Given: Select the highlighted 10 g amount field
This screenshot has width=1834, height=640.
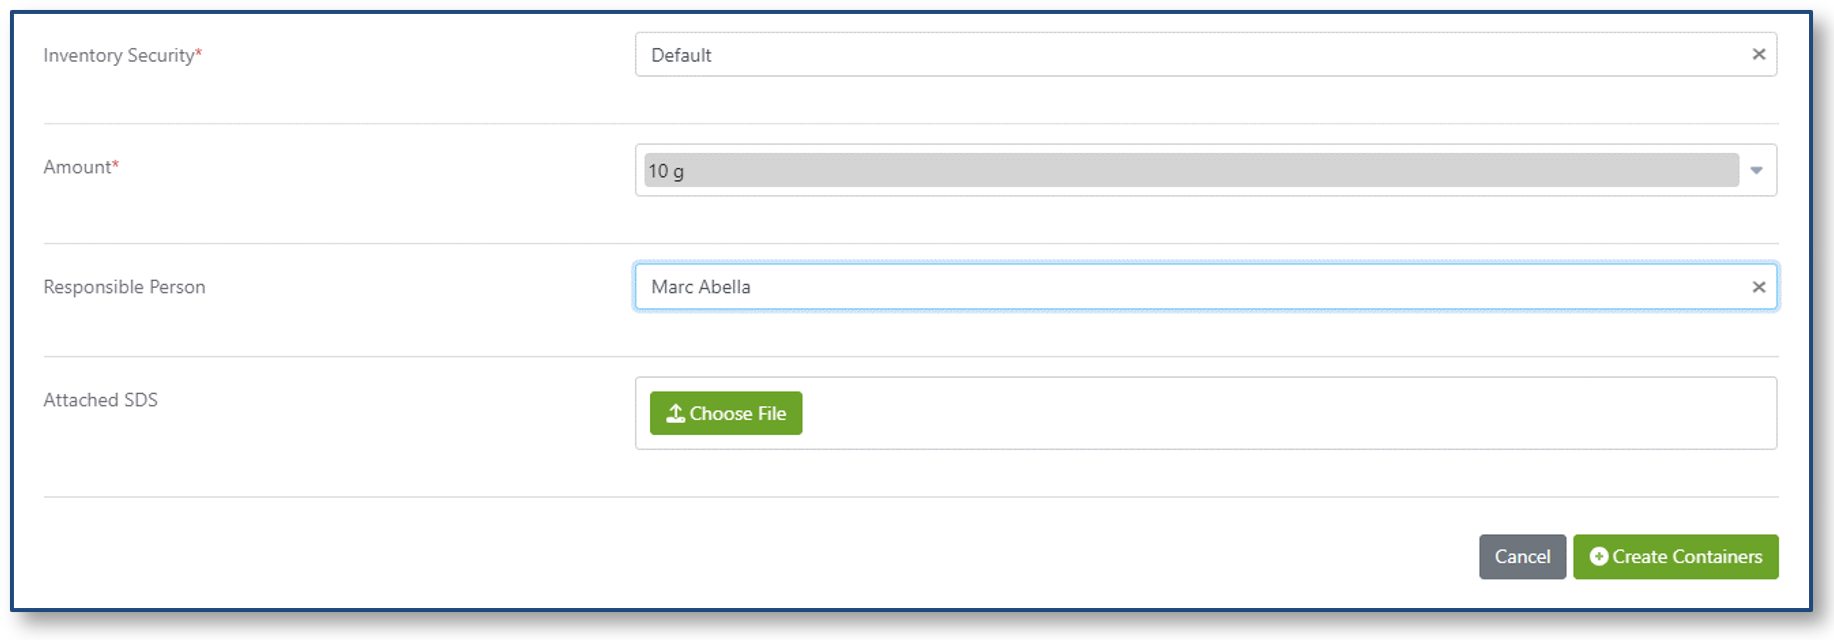Looking at the screenshot, I should click(x=1191, y=170).
